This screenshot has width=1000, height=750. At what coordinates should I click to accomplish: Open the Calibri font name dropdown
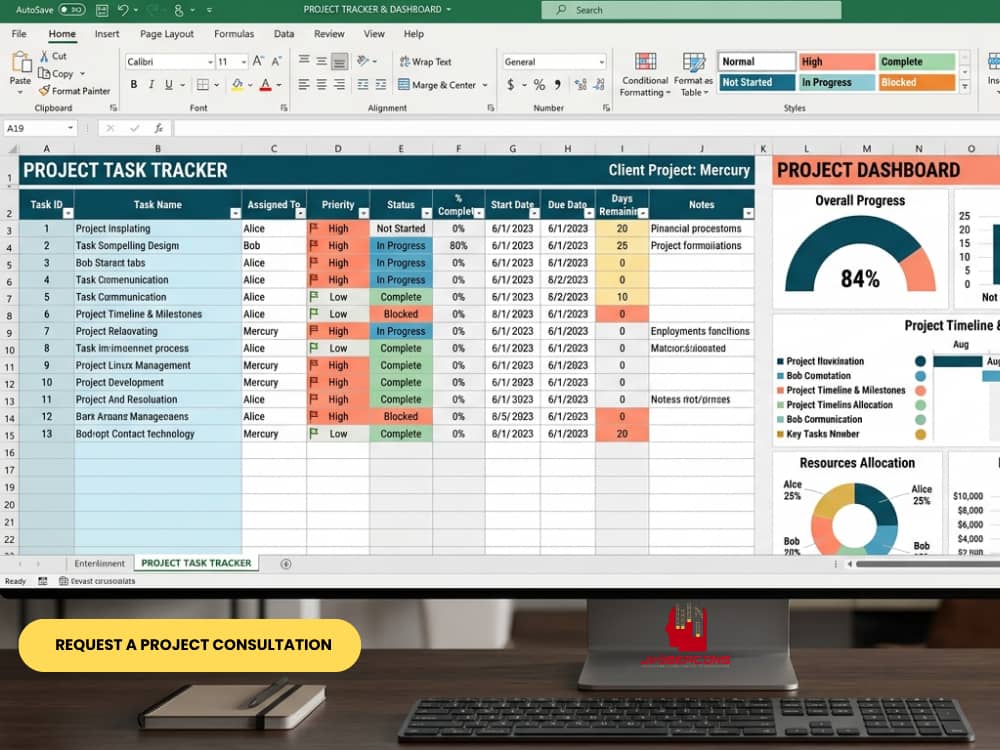click(x=210, y=62)
